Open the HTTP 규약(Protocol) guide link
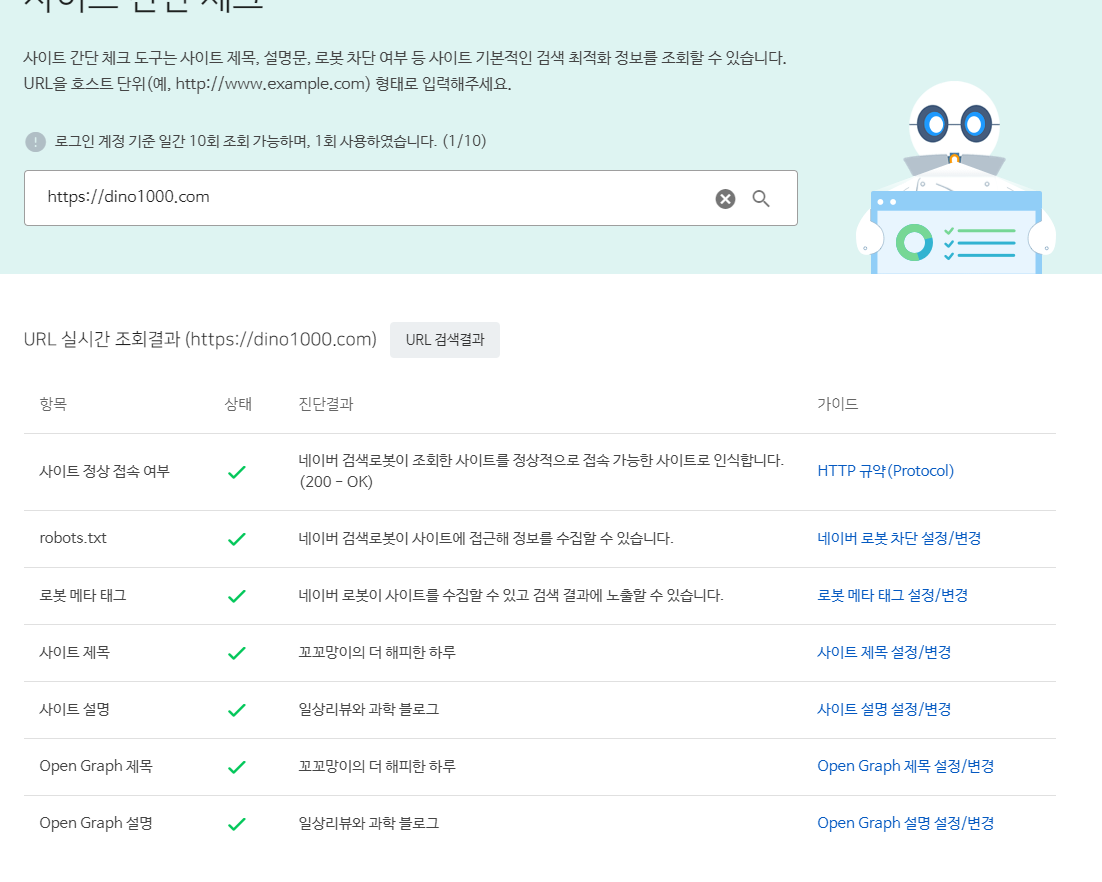The height and width of the screenshot is (882, 1102). [885, 469]
